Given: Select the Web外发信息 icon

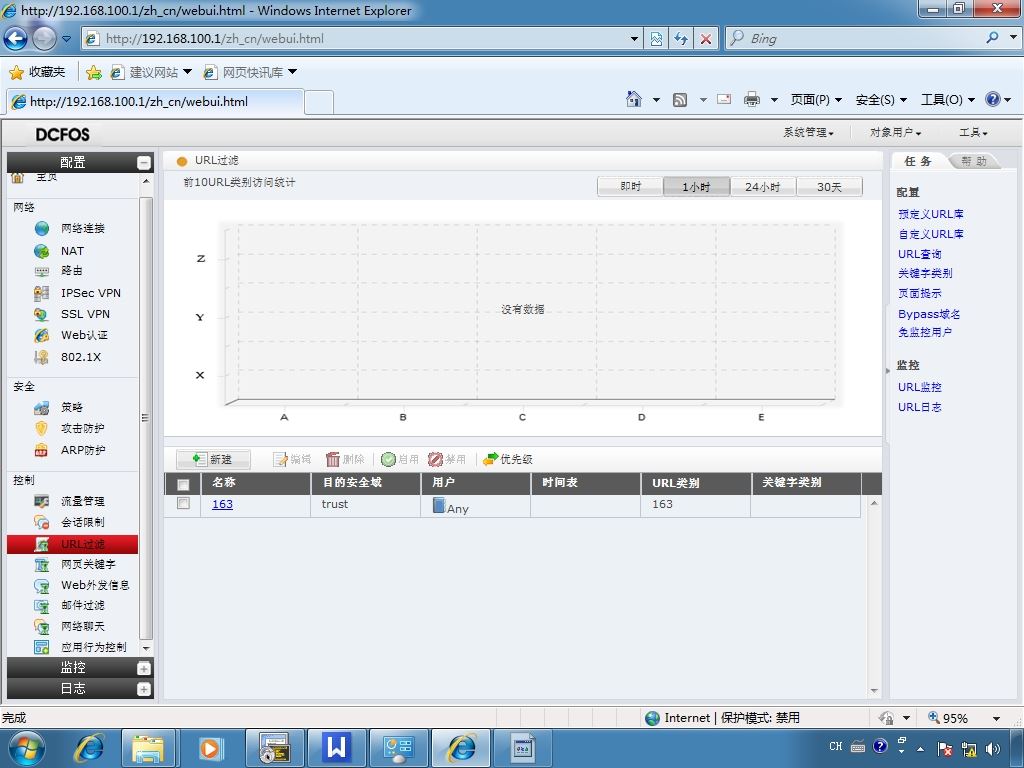Looking at the screenshot, I should pos(42,585).
